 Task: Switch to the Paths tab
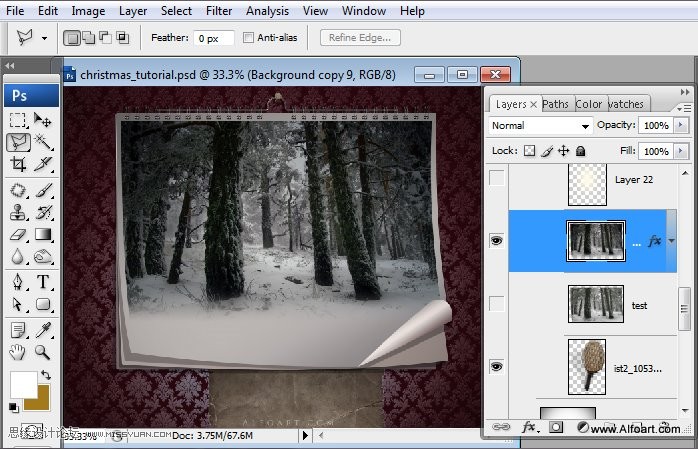coord(555,104)
